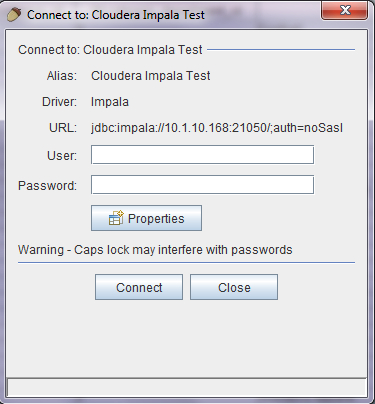Click the Driver: label
This screenshot has width=375, height=404.
[x=59, y=102]
